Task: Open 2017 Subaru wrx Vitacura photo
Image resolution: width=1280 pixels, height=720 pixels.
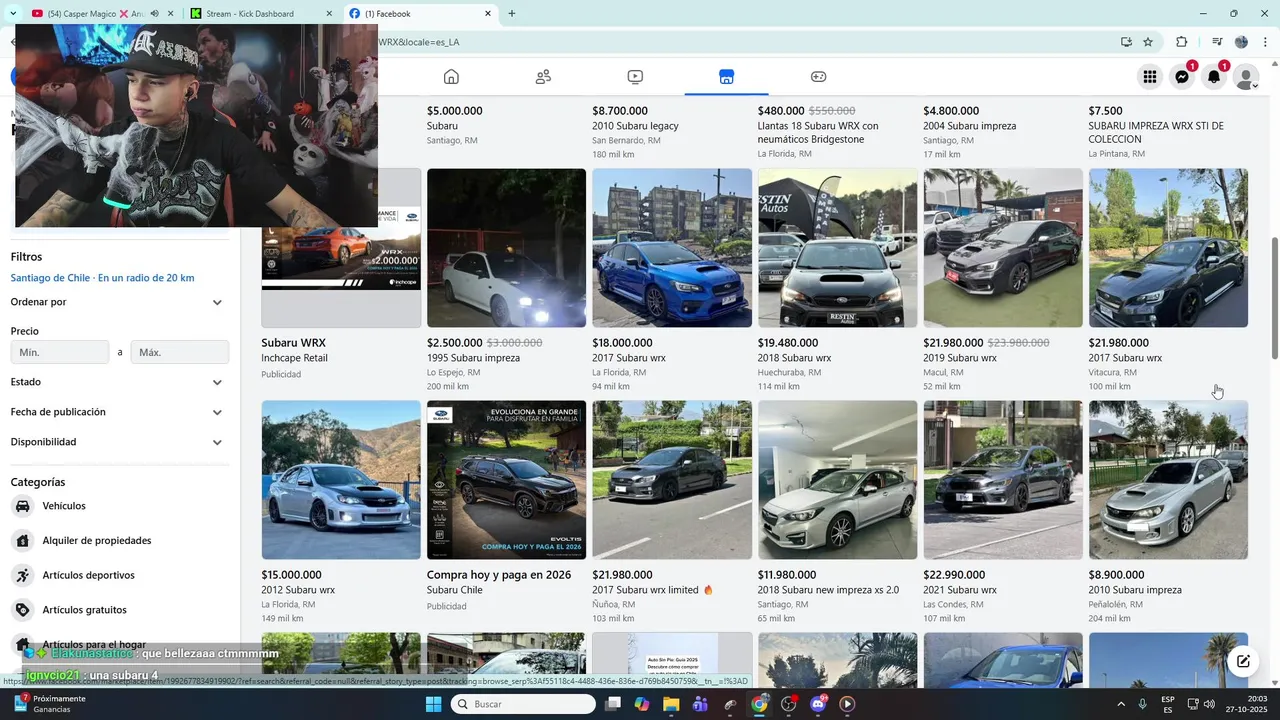Action: point(1168,248)
